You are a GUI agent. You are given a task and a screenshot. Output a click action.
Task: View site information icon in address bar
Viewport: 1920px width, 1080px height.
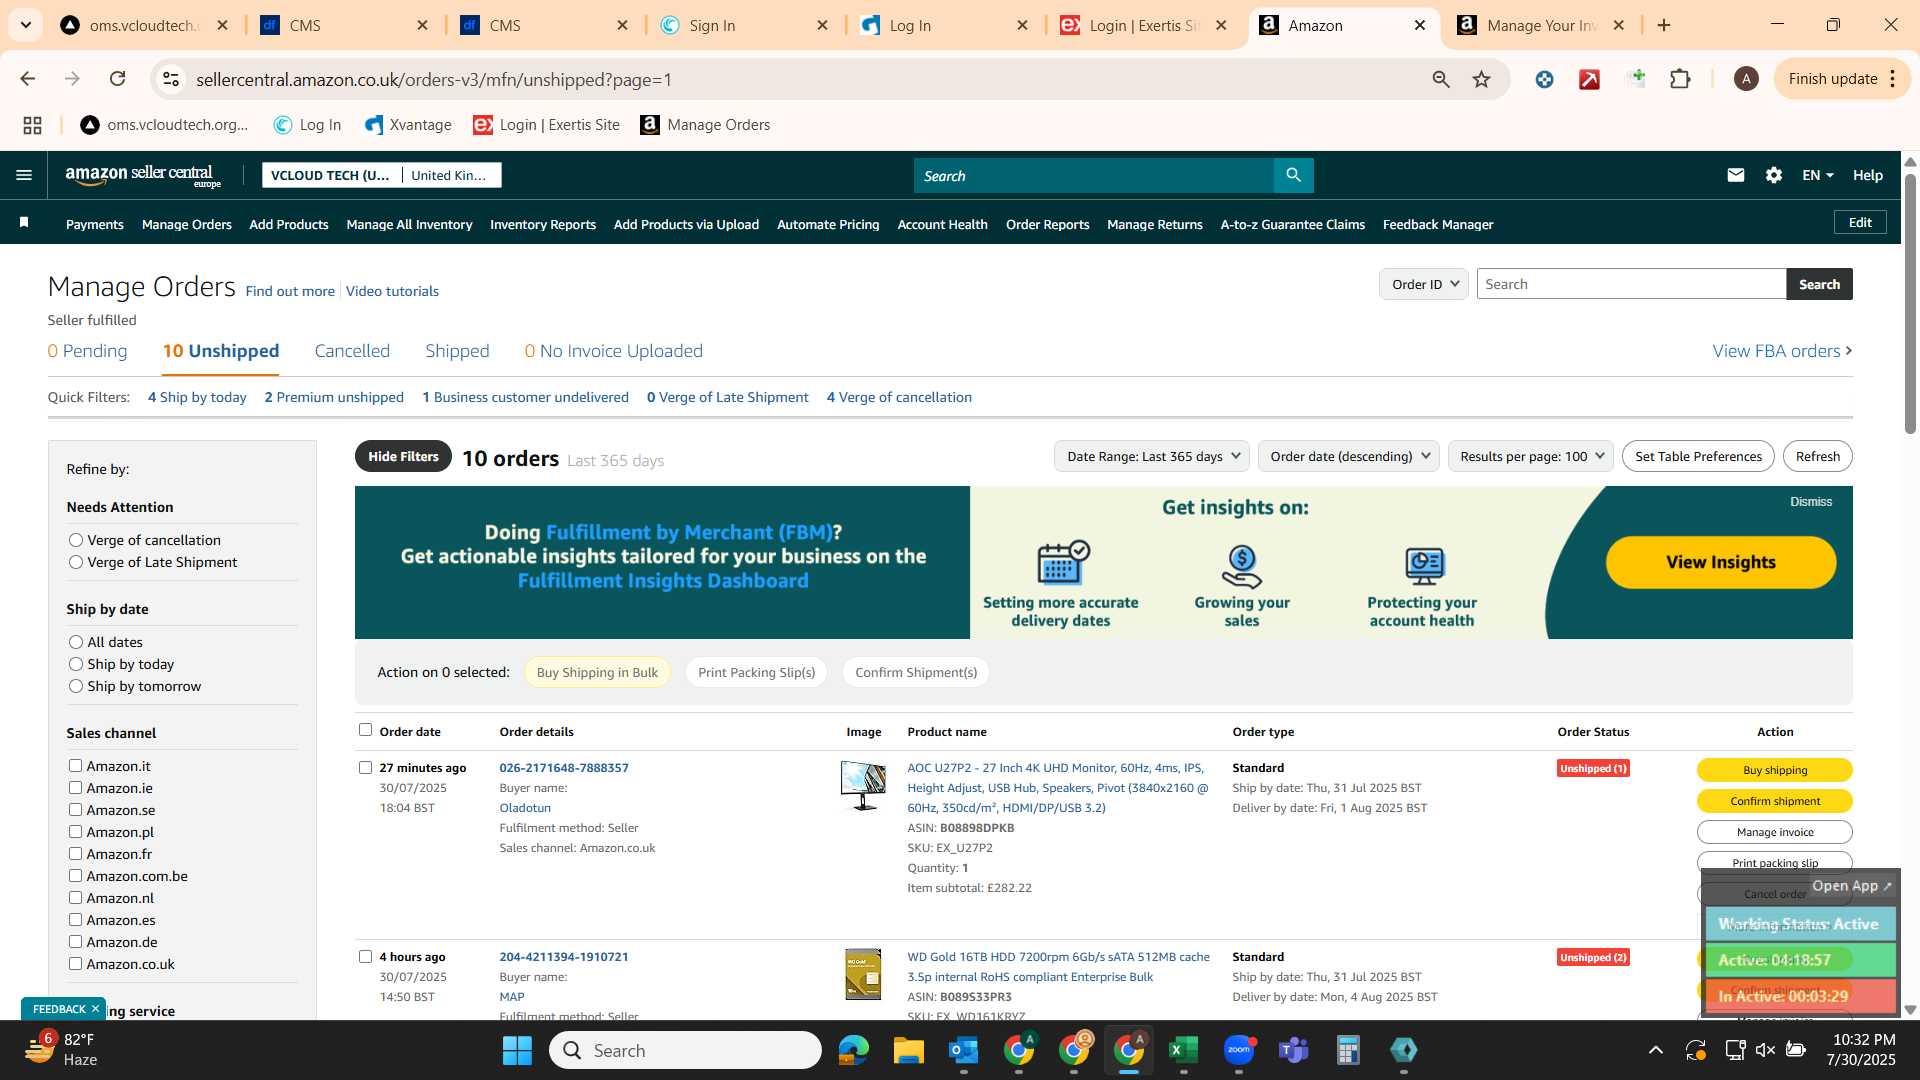(x=171, y=79)
